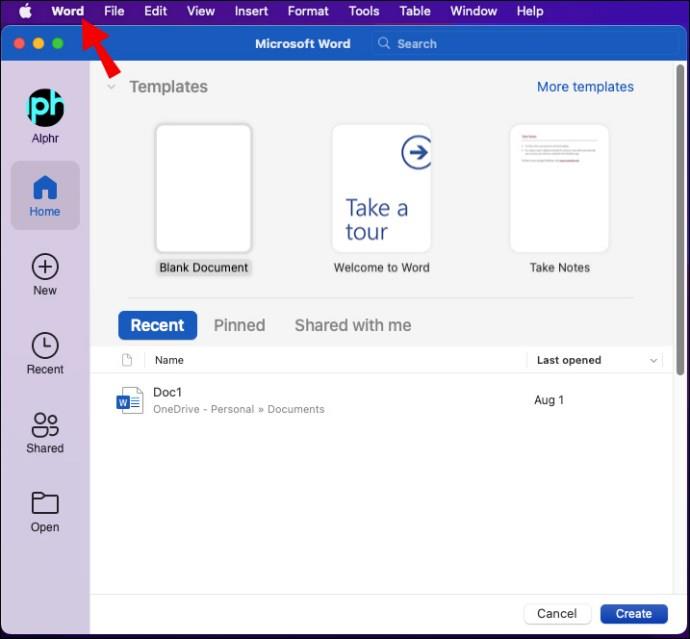Open the Word application menu
Image resolution: width=690 pixels, height=639 pixels.
(67, 11)
